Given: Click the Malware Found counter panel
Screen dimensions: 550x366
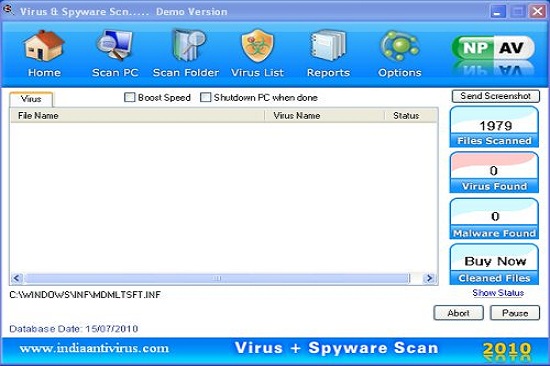Looking at the screenshot, I should pyautogui.click(x=494, y=219).
